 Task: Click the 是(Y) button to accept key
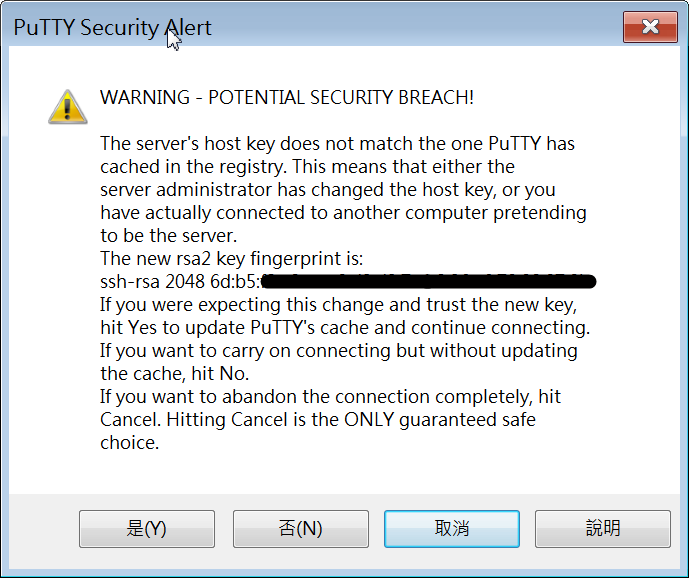pyautogui.click(x=147, y=528)
